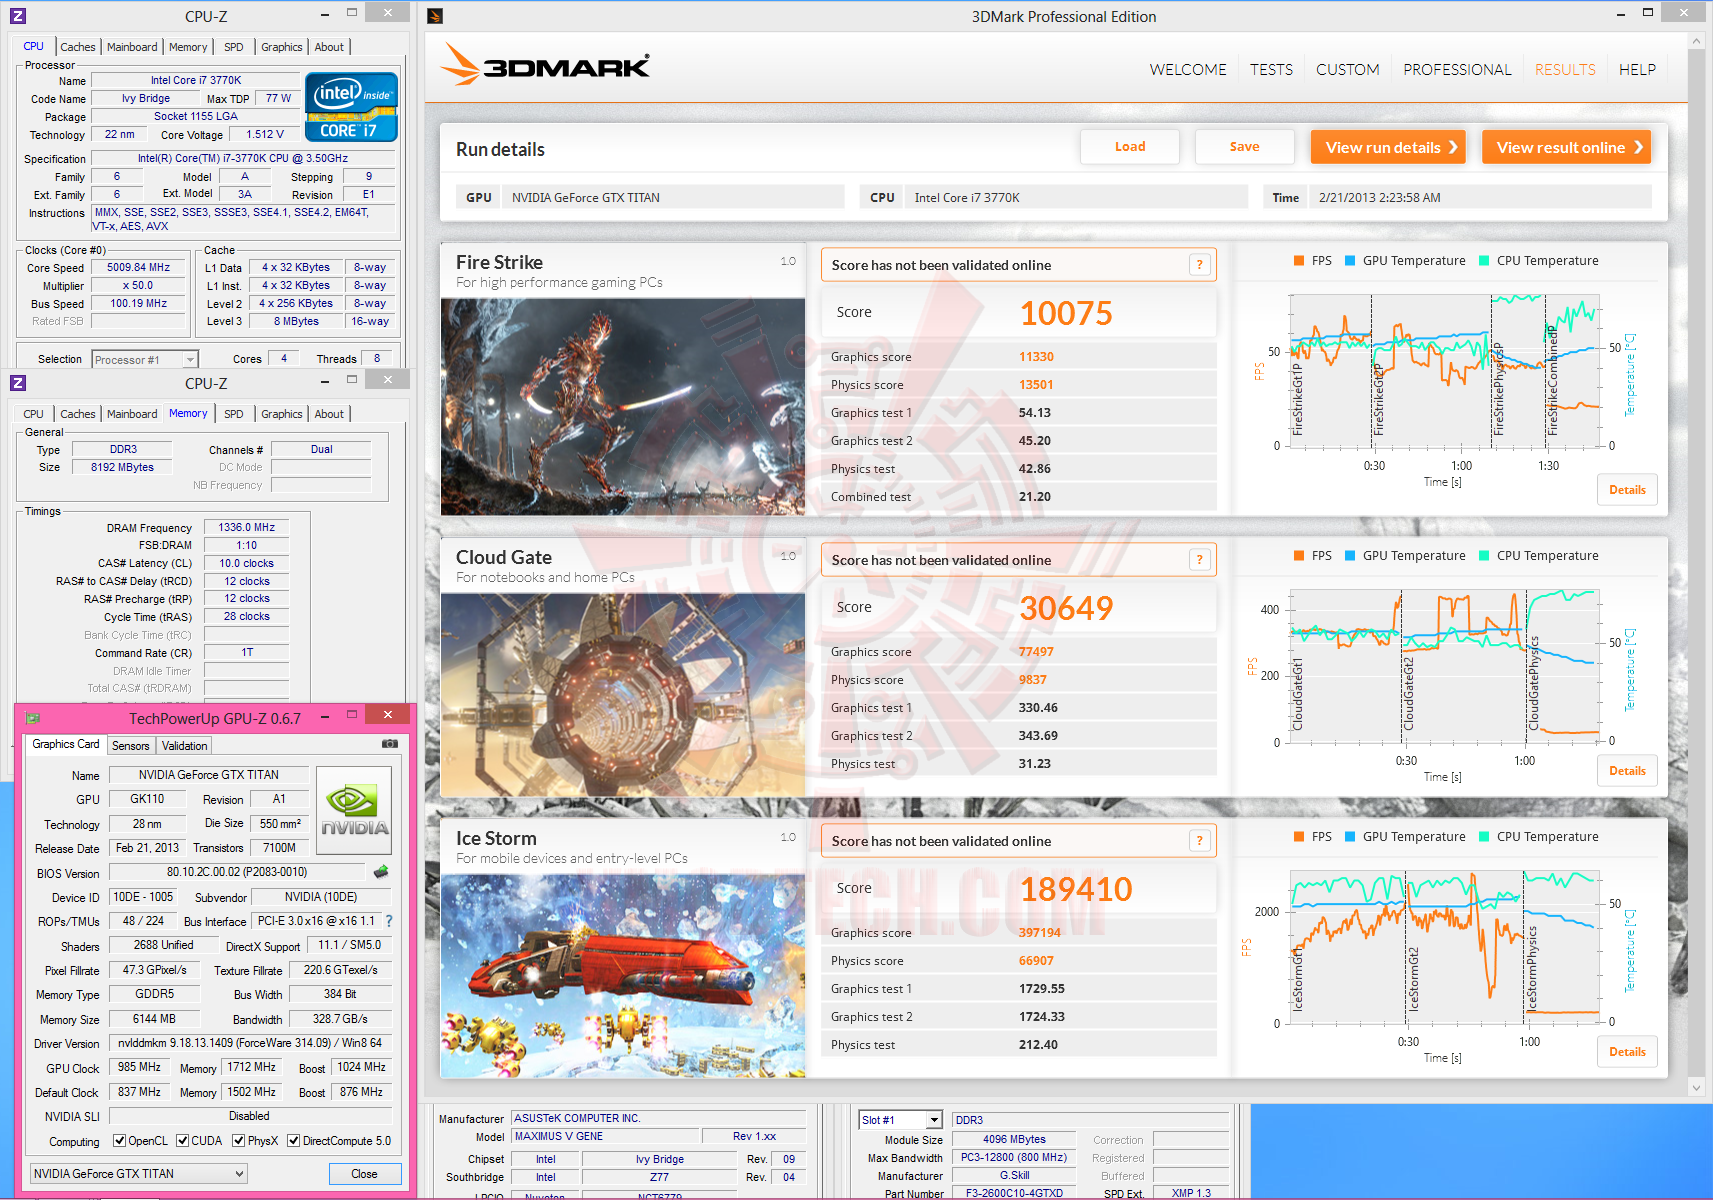Image resolution: width=1713 pixels, height=1200 pixels.
Task: Click the 3DMark scrollbar down arrow
Action: pyautogui.click(x=1696, y=1087)
